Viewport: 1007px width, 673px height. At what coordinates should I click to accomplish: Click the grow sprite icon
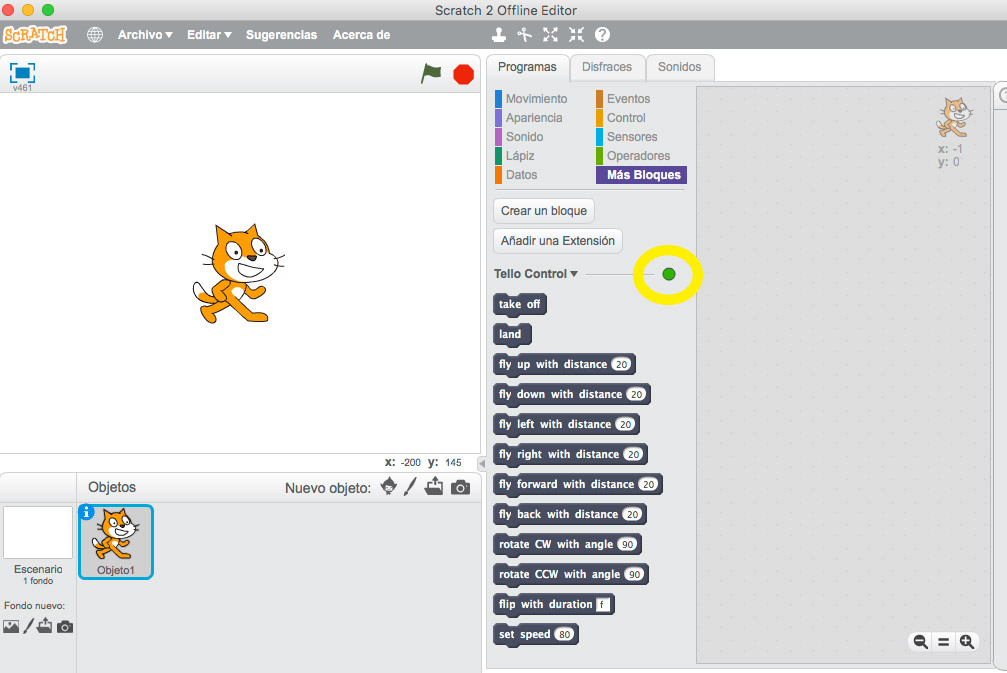click(550, 35)
